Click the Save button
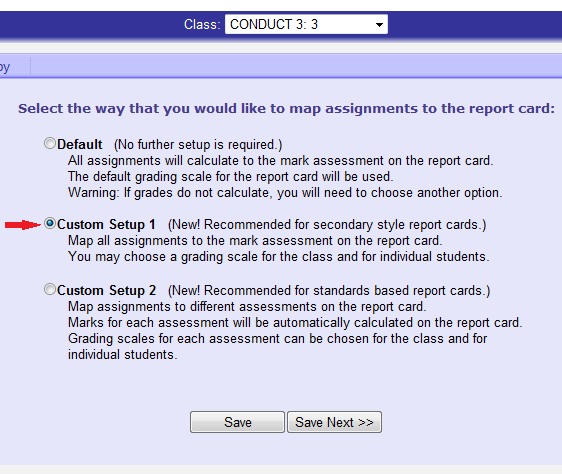This screenshot has height=474, width=562. 237,422
